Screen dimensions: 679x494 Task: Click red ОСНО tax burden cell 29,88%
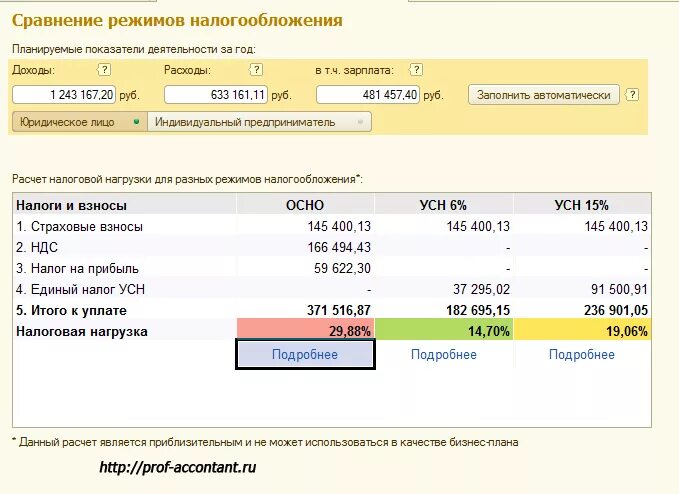306,331
